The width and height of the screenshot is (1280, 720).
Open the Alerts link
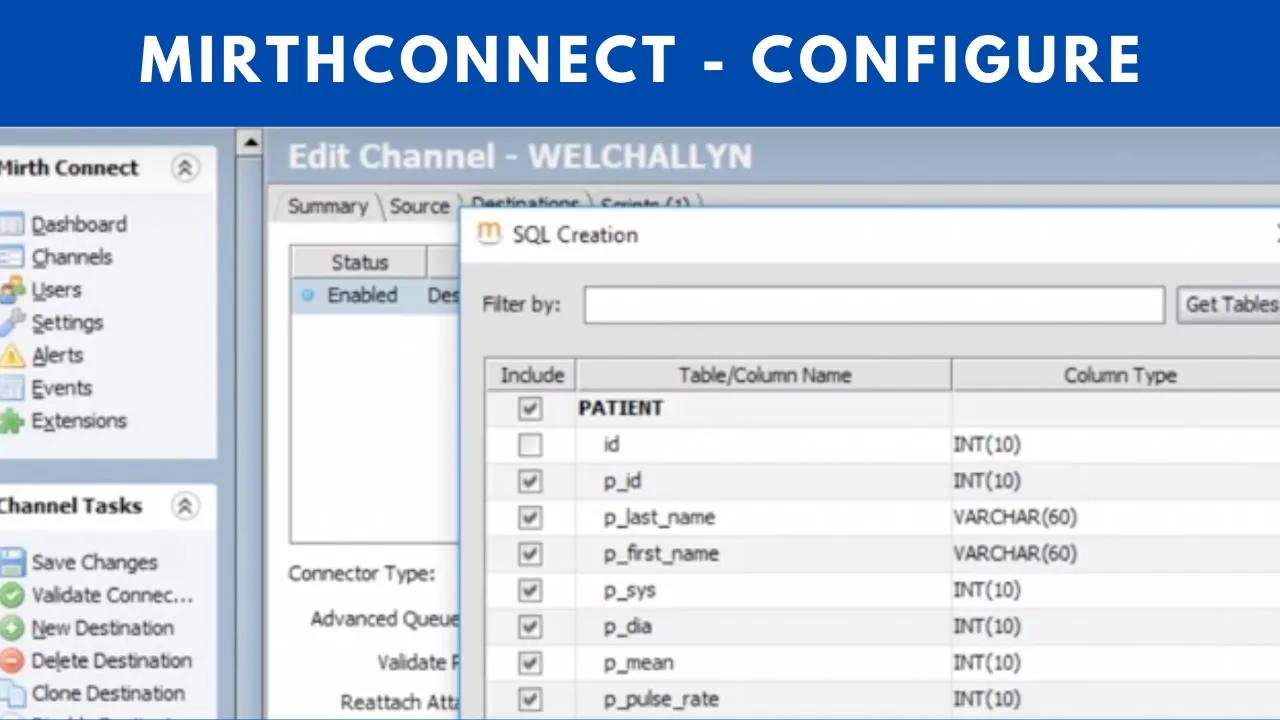[x=57, y=355]
